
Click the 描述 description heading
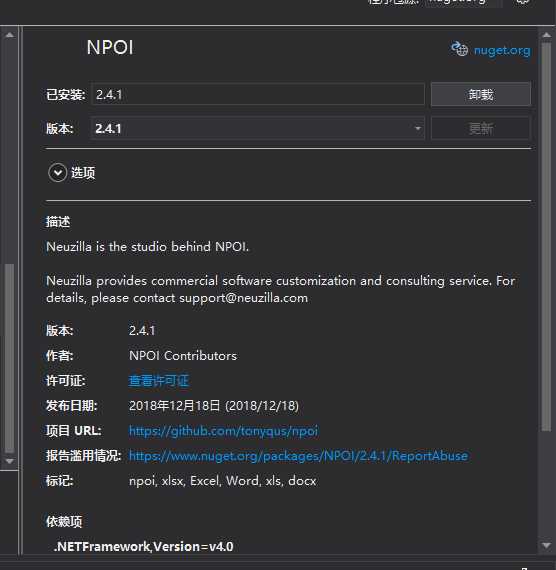[58, 222]
